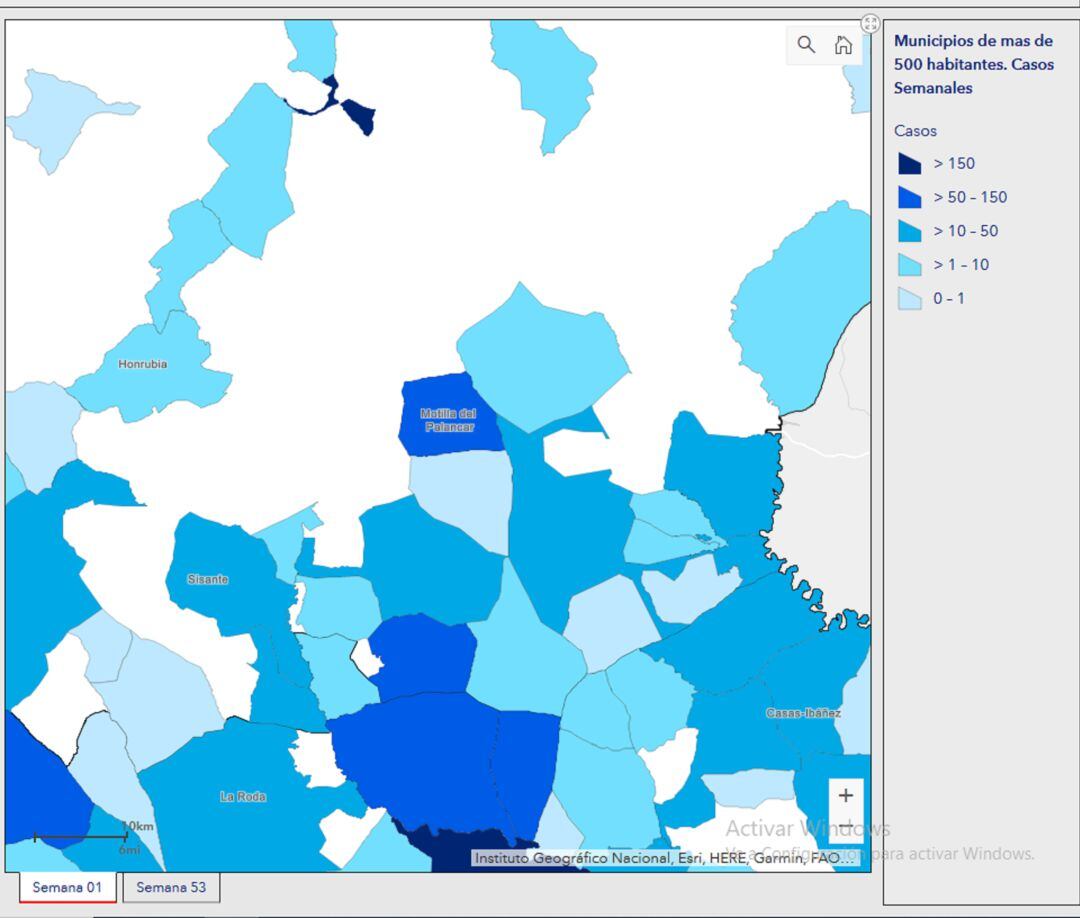
Task: Click the magnifier search icon on the map
Action: pos(806,45)
